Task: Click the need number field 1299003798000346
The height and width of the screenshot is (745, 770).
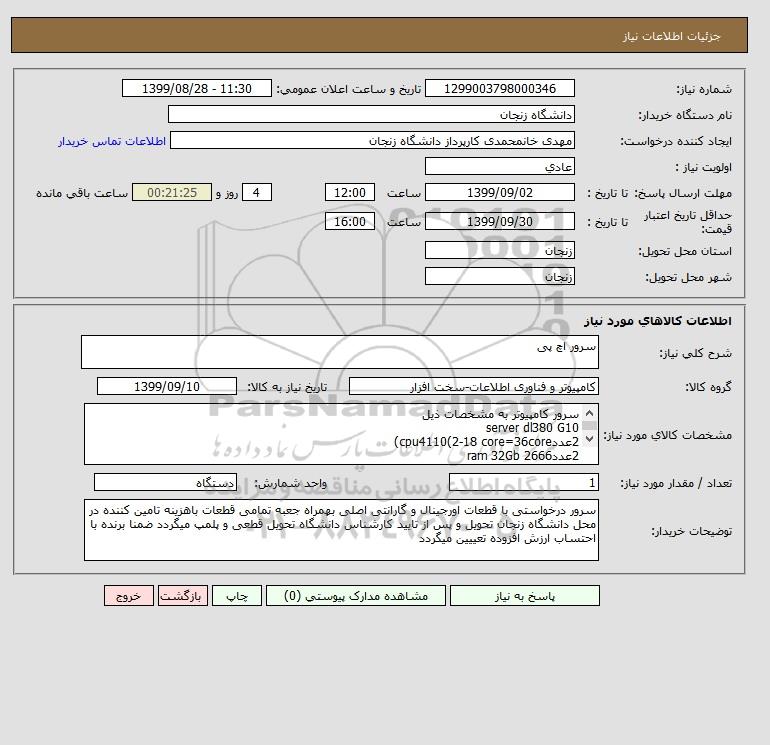Action: coord(499,89)
